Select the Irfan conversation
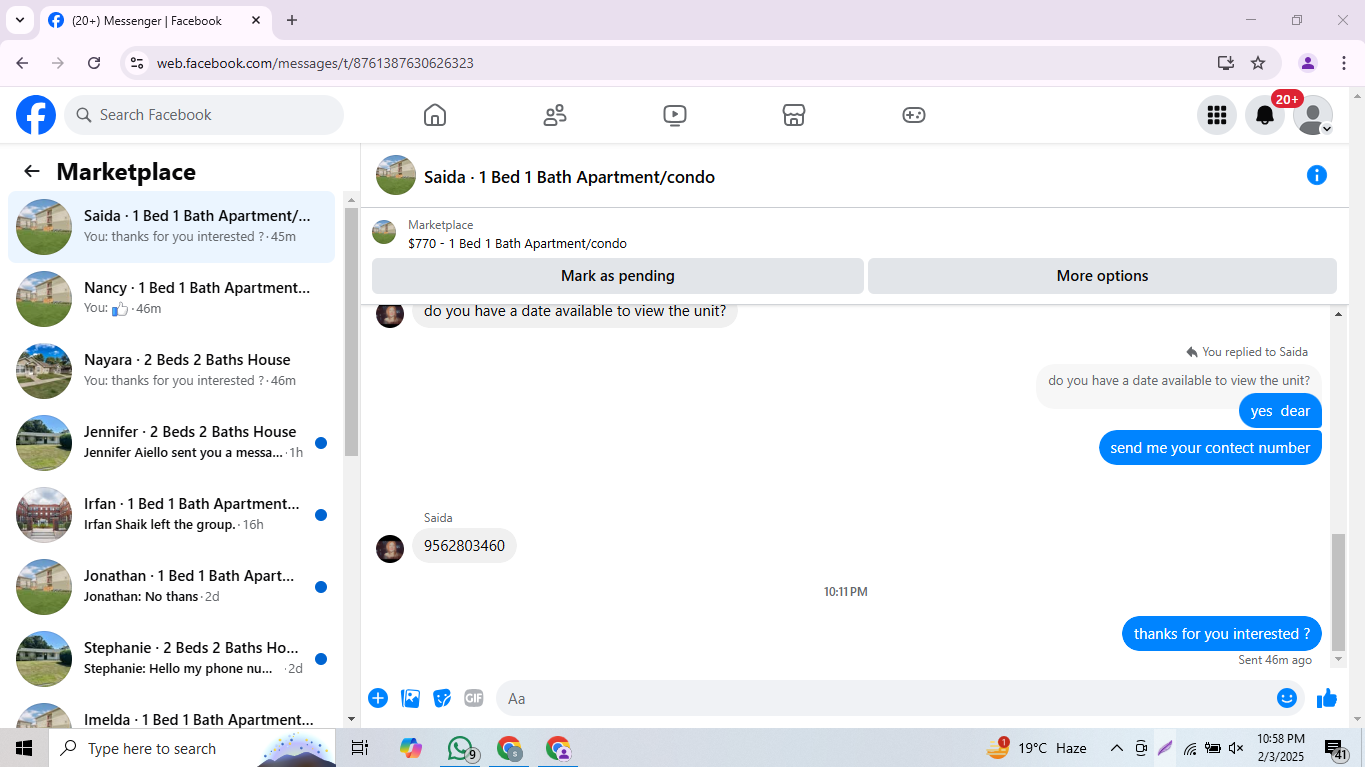1365x767 pixels. click(172, 515)
